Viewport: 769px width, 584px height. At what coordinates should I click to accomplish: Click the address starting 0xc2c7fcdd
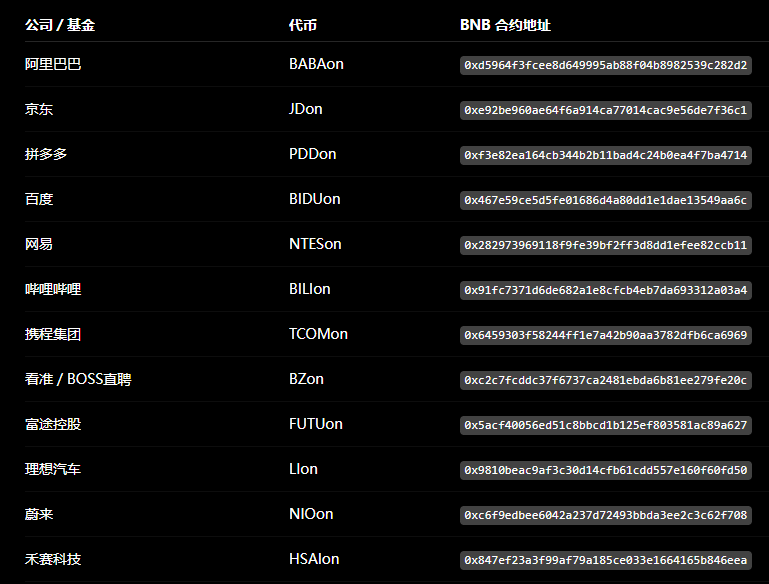tap(606, 381)
